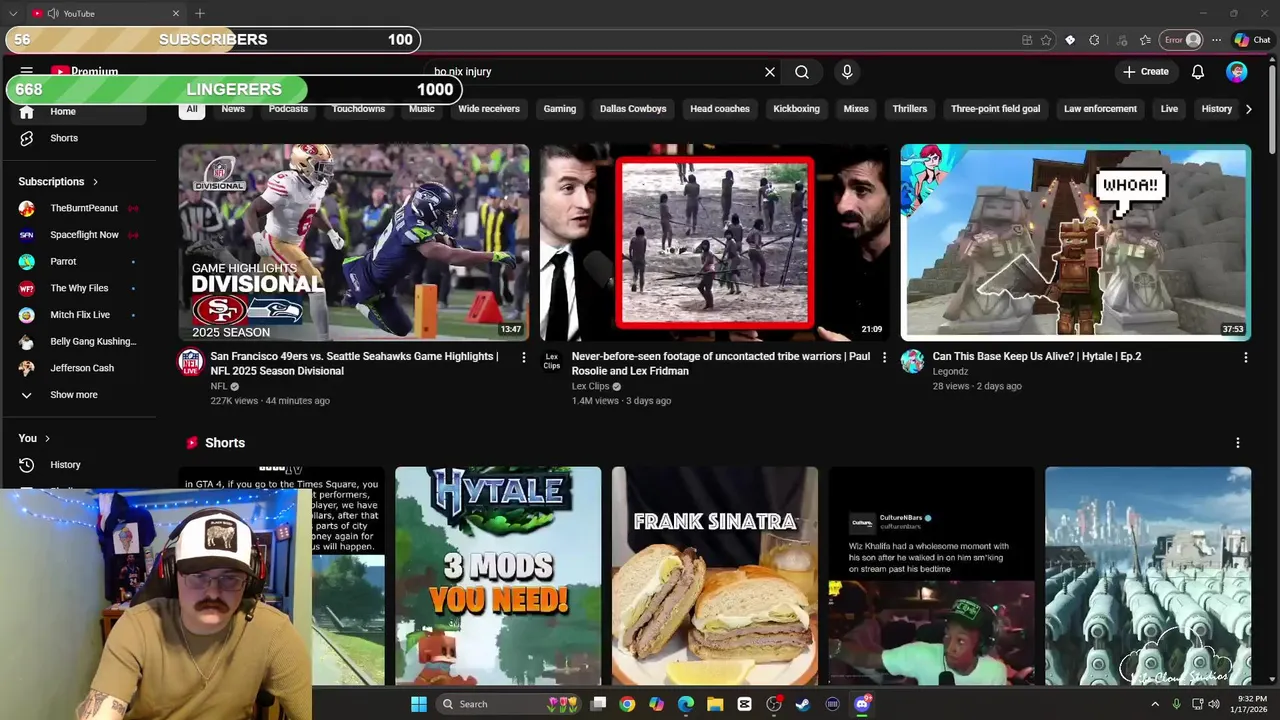The image size is (1280, 720).
Task: Open Steam from the taskbar
Action: [803, 704]
